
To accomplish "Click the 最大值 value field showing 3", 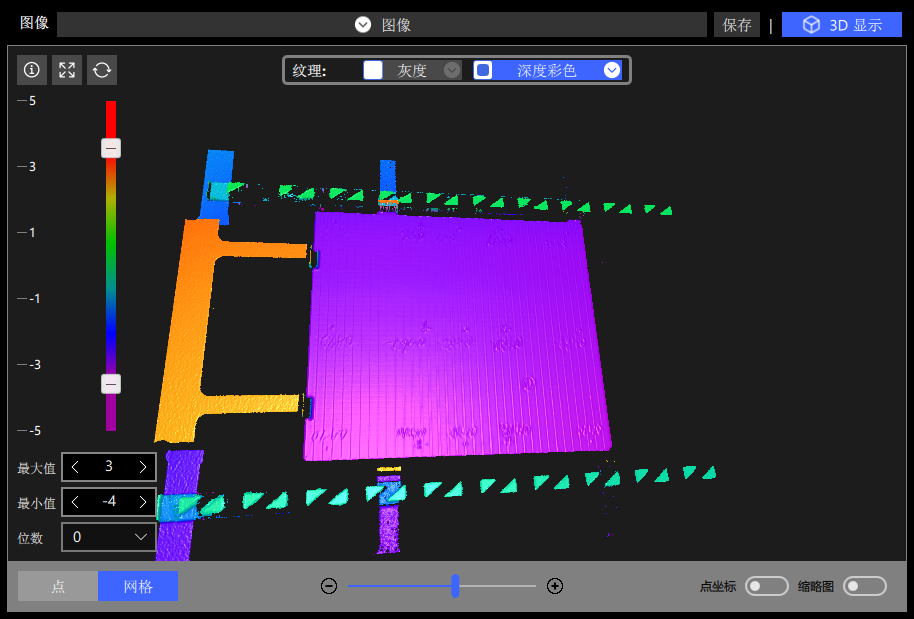I will (109, 466).
